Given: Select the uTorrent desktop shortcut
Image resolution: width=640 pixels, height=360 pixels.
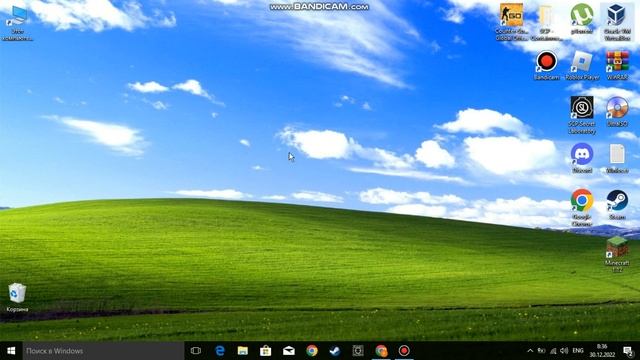Looking at the screenshot, I should click(x=582, y=19).
